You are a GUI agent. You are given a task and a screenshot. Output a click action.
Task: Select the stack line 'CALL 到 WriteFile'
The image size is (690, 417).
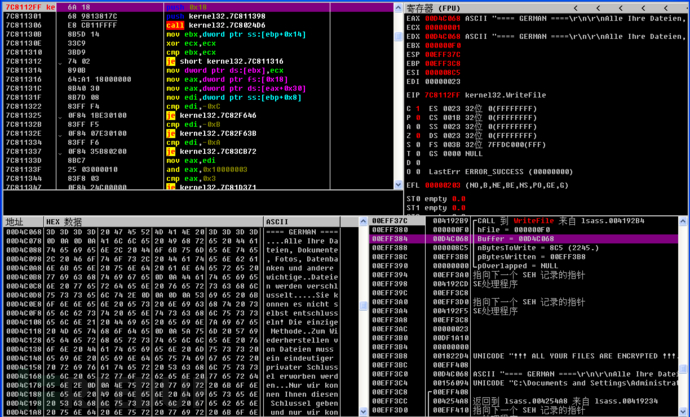click(x=560, y=221)
